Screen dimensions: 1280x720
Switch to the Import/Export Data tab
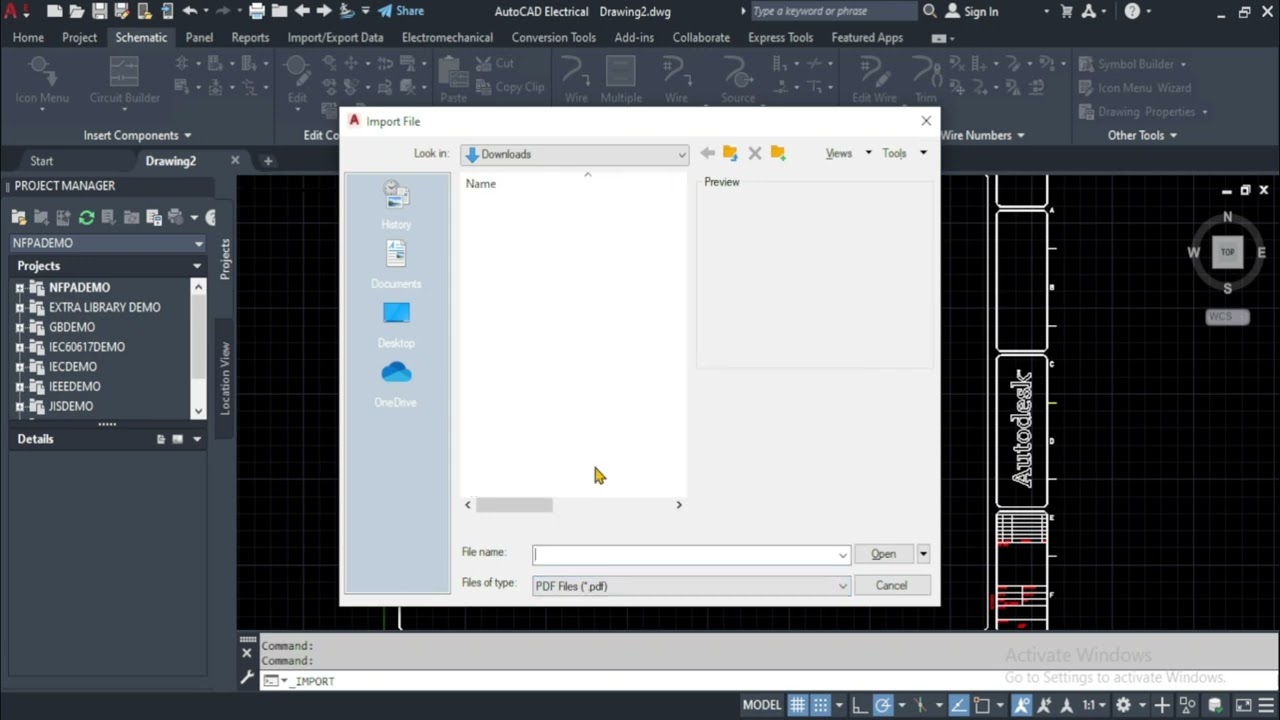coord(335,37)
